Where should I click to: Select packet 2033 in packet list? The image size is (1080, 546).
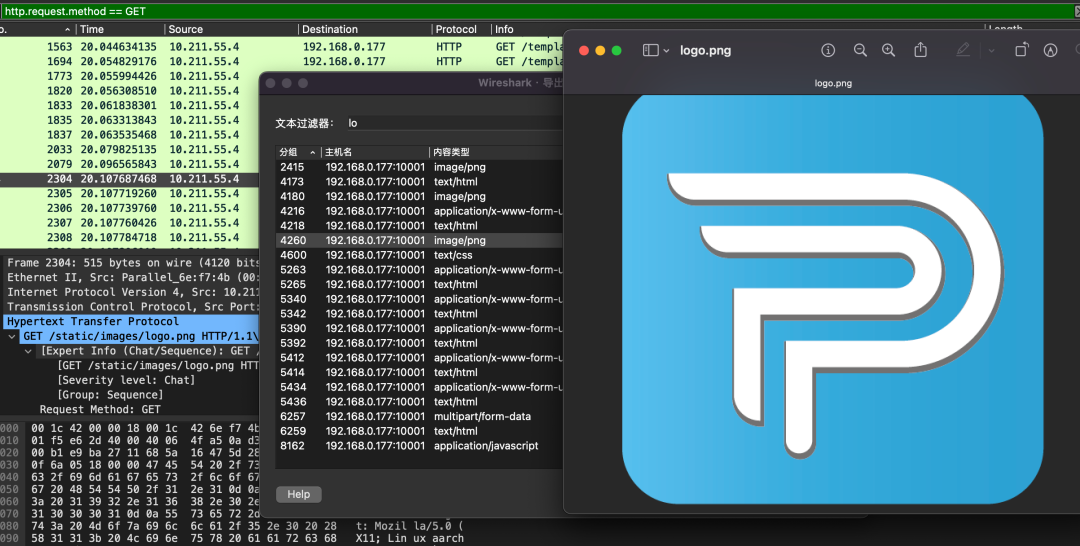point(129,149)
